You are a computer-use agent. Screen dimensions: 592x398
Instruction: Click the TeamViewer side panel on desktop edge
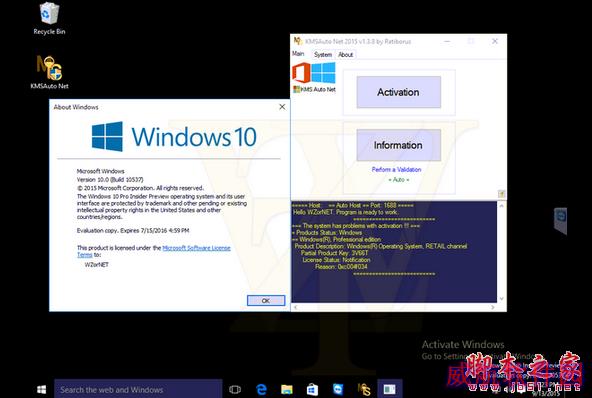560,221
